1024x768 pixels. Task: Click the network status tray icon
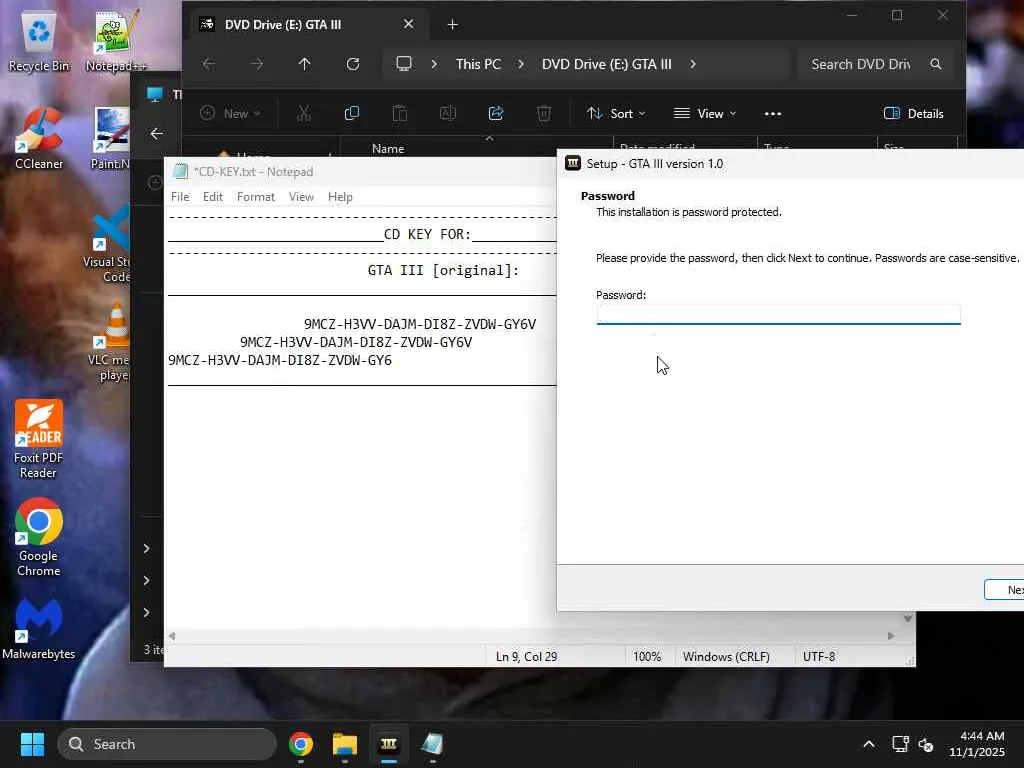pos(900,744)
